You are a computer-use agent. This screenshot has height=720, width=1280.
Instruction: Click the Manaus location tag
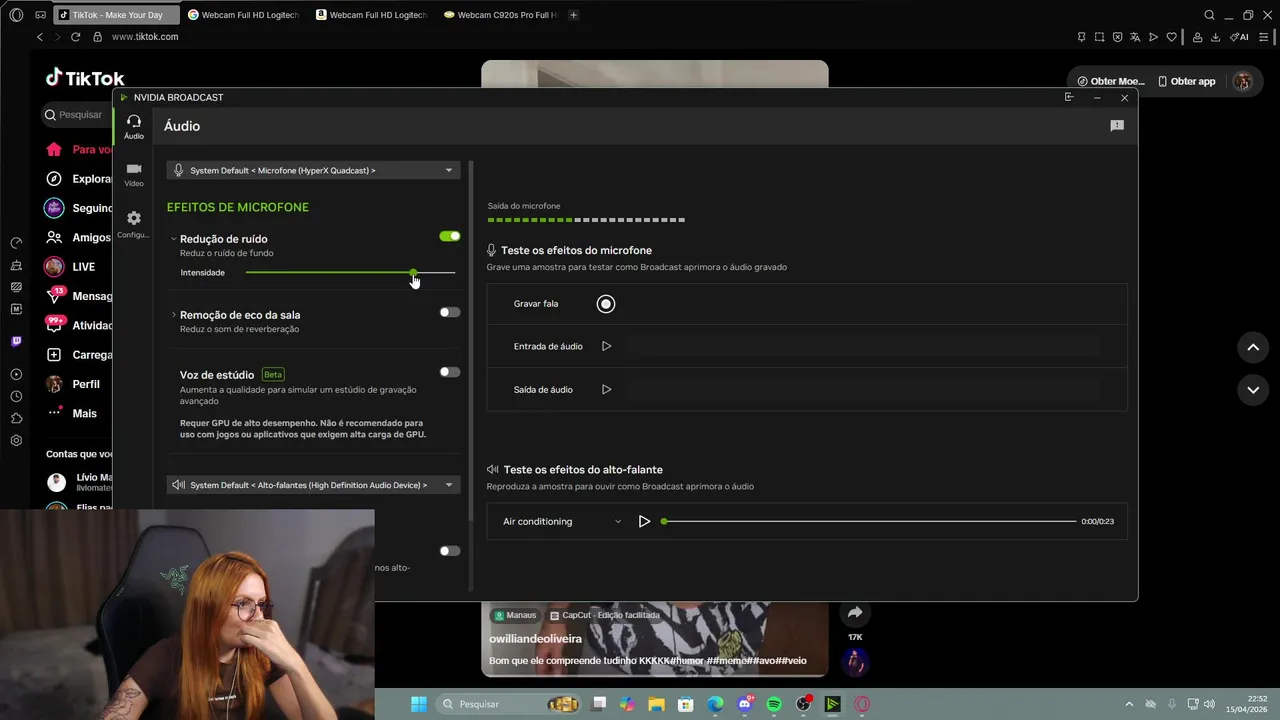514,615
